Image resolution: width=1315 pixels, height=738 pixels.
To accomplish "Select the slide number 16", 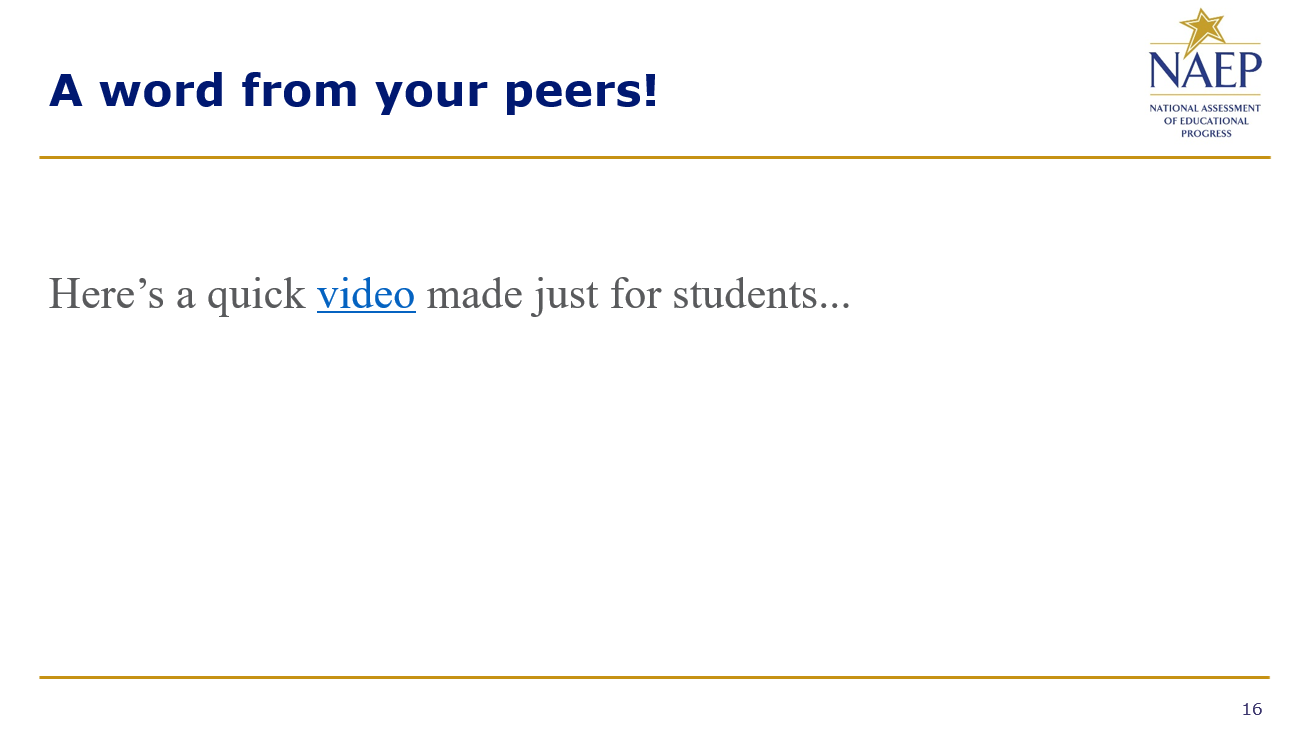I will point(1251,710).
